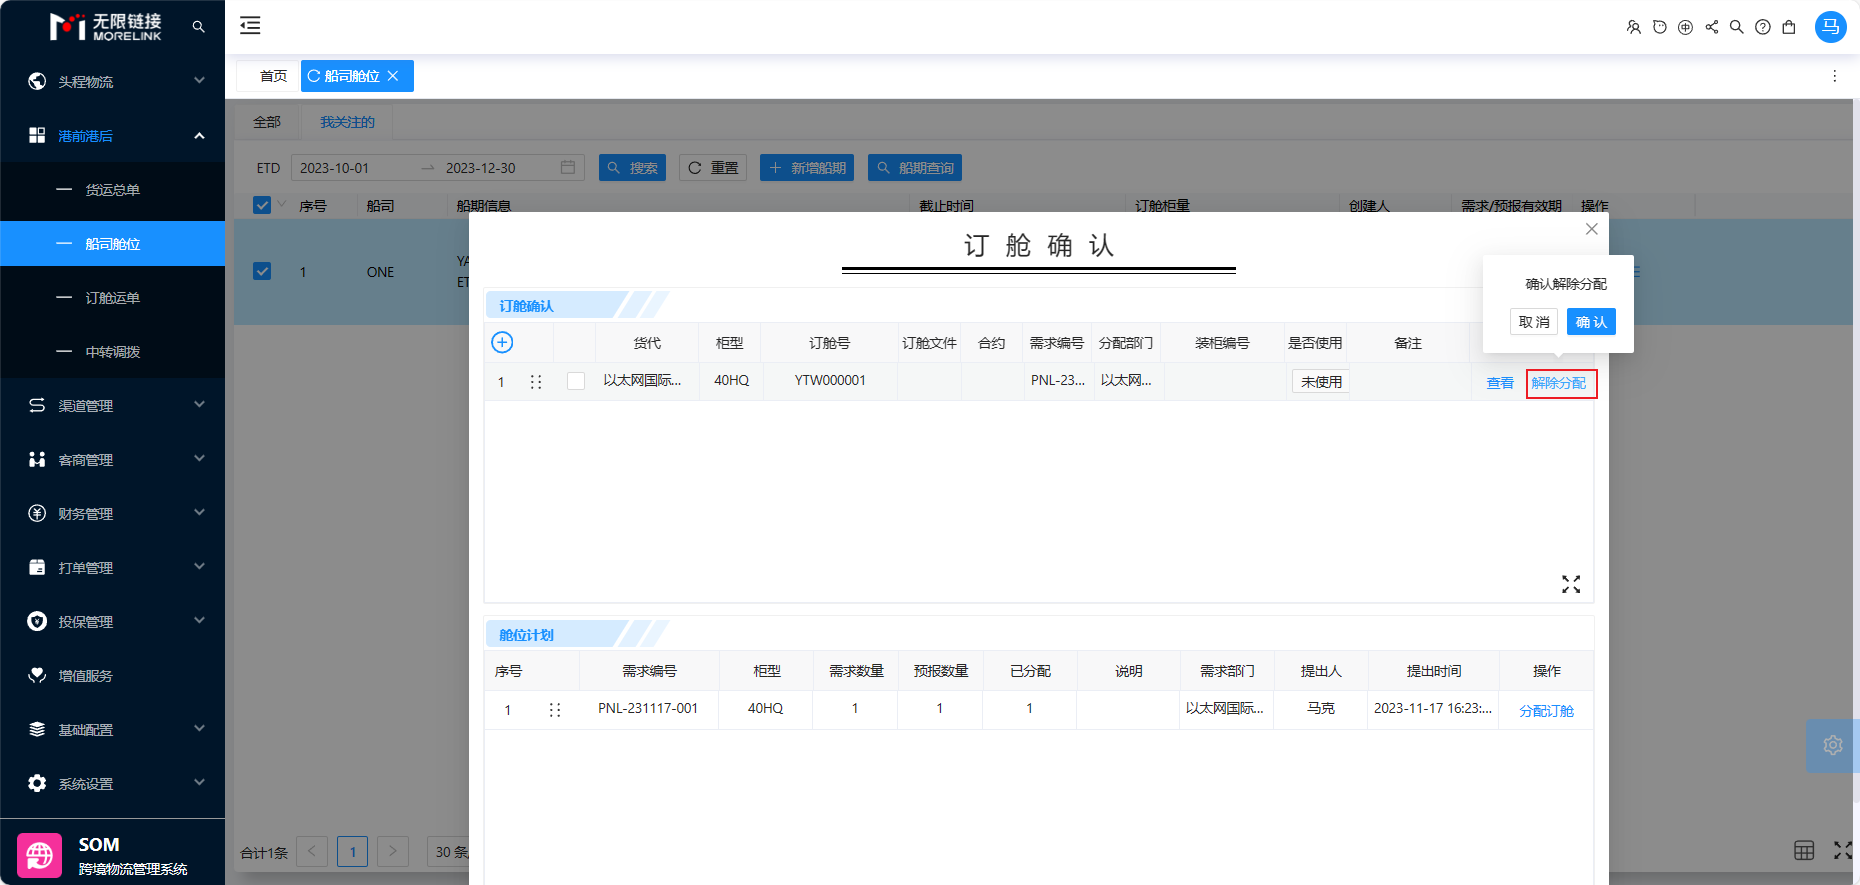Collapse the 港前港后 menu

tap(112, 135)
